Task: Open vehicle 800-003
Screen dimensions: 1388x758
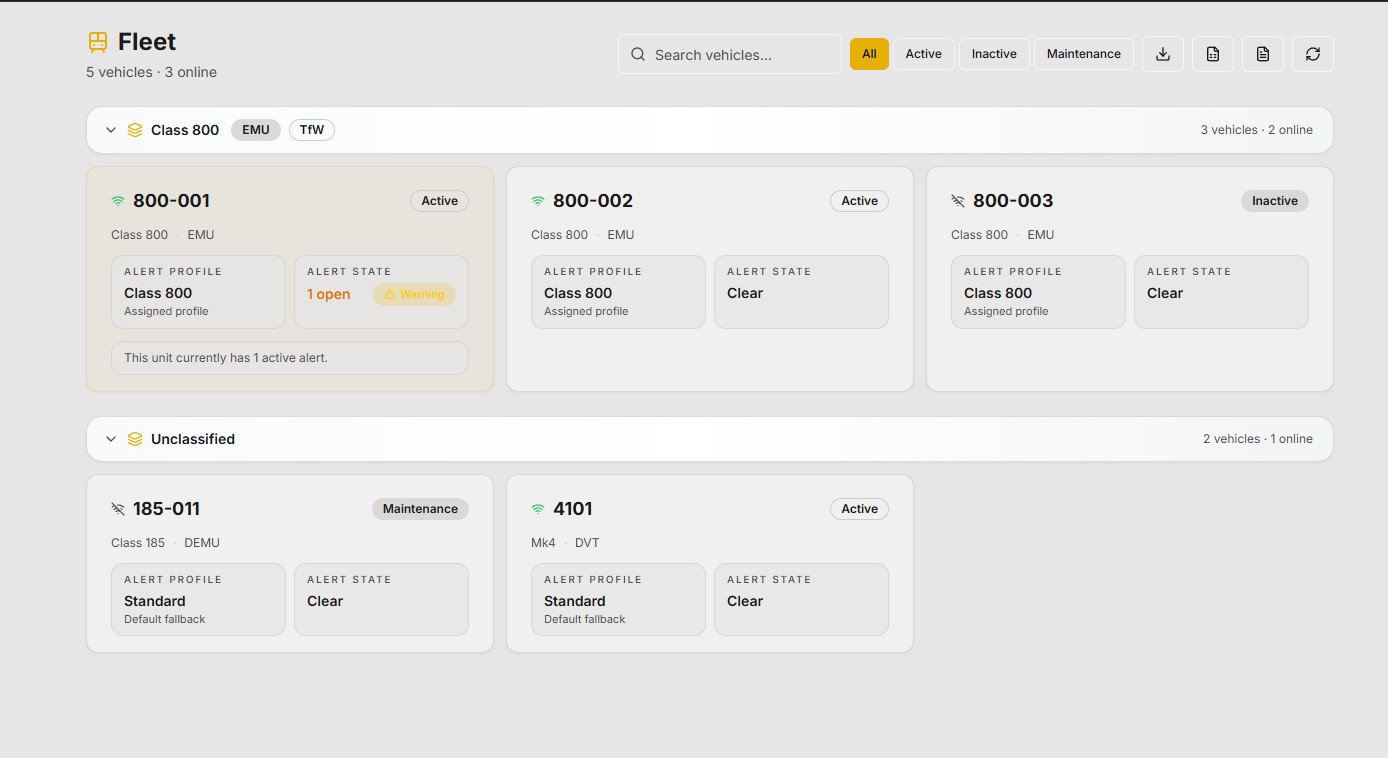Action: (x=1130, y=279)
